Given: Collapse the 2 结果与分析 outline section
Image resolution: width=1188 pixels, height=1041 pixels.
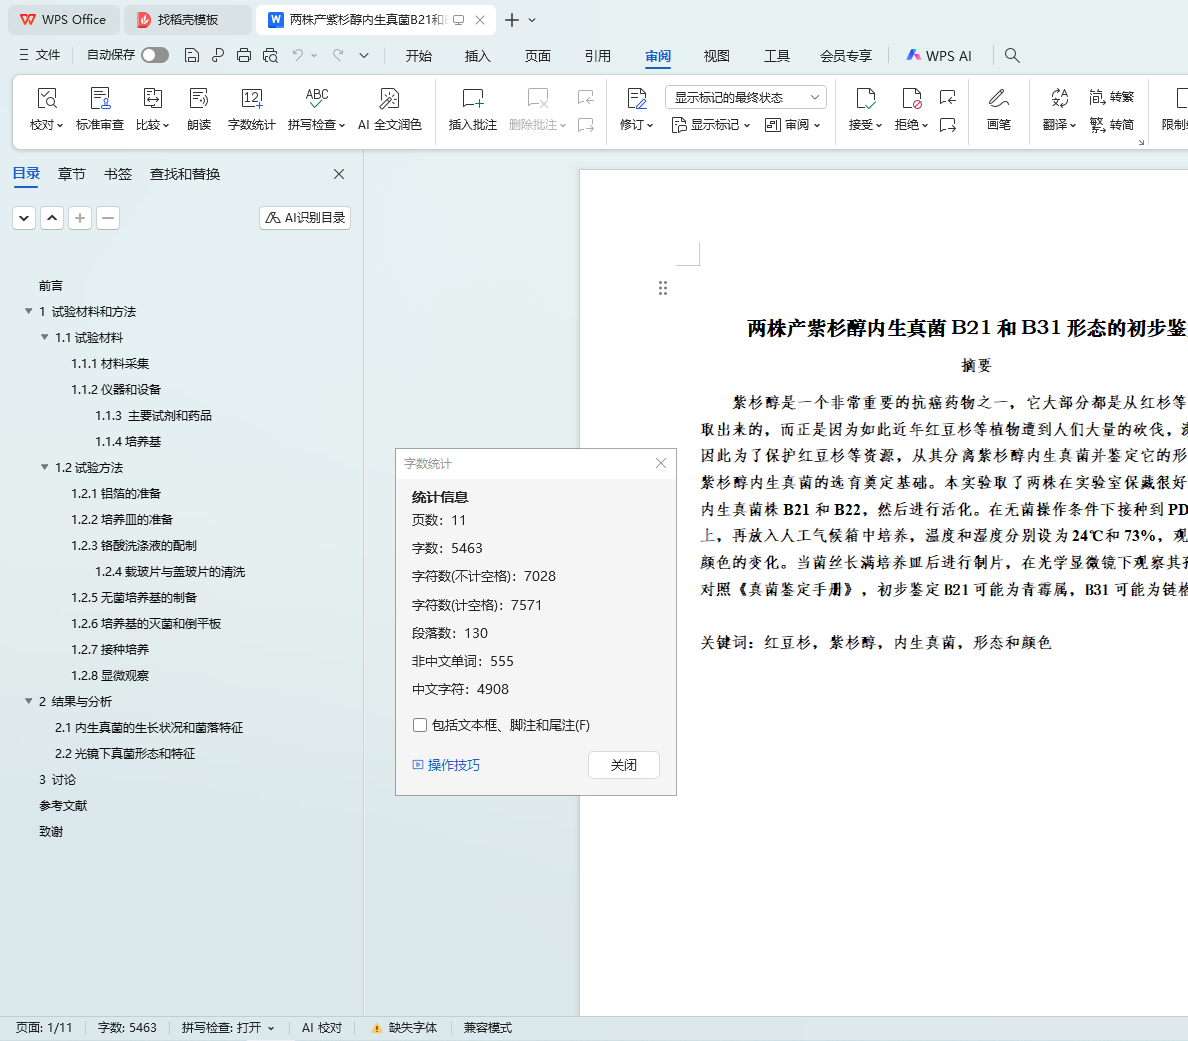Looking at the screenshot, I should 29,702.
